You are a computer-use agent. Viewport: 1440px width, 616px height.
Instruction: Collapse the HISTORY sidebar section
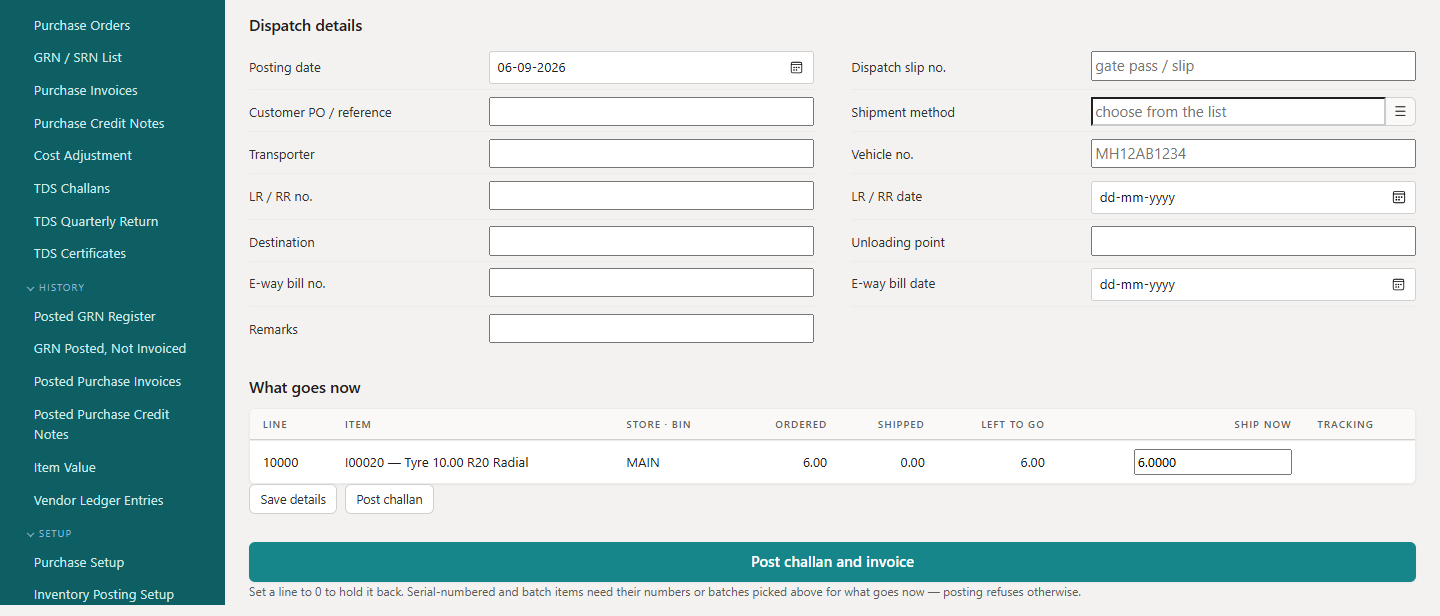click(55, 288)
